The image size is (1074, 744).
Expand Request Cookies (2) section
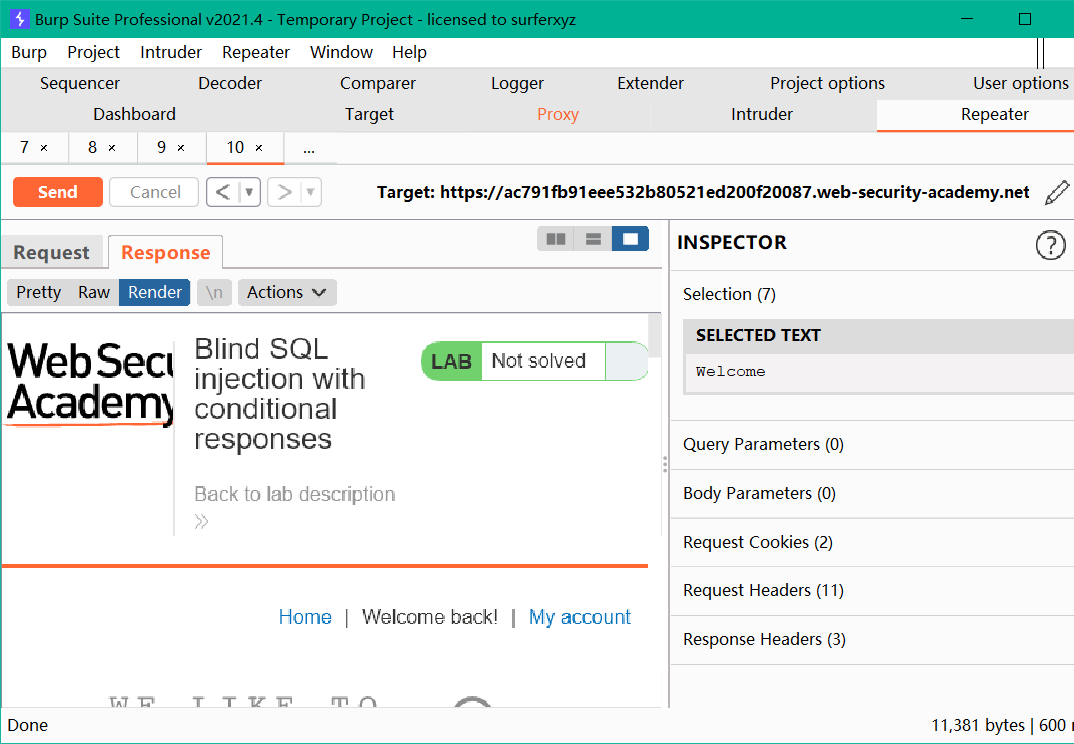[x=871, y=543]
